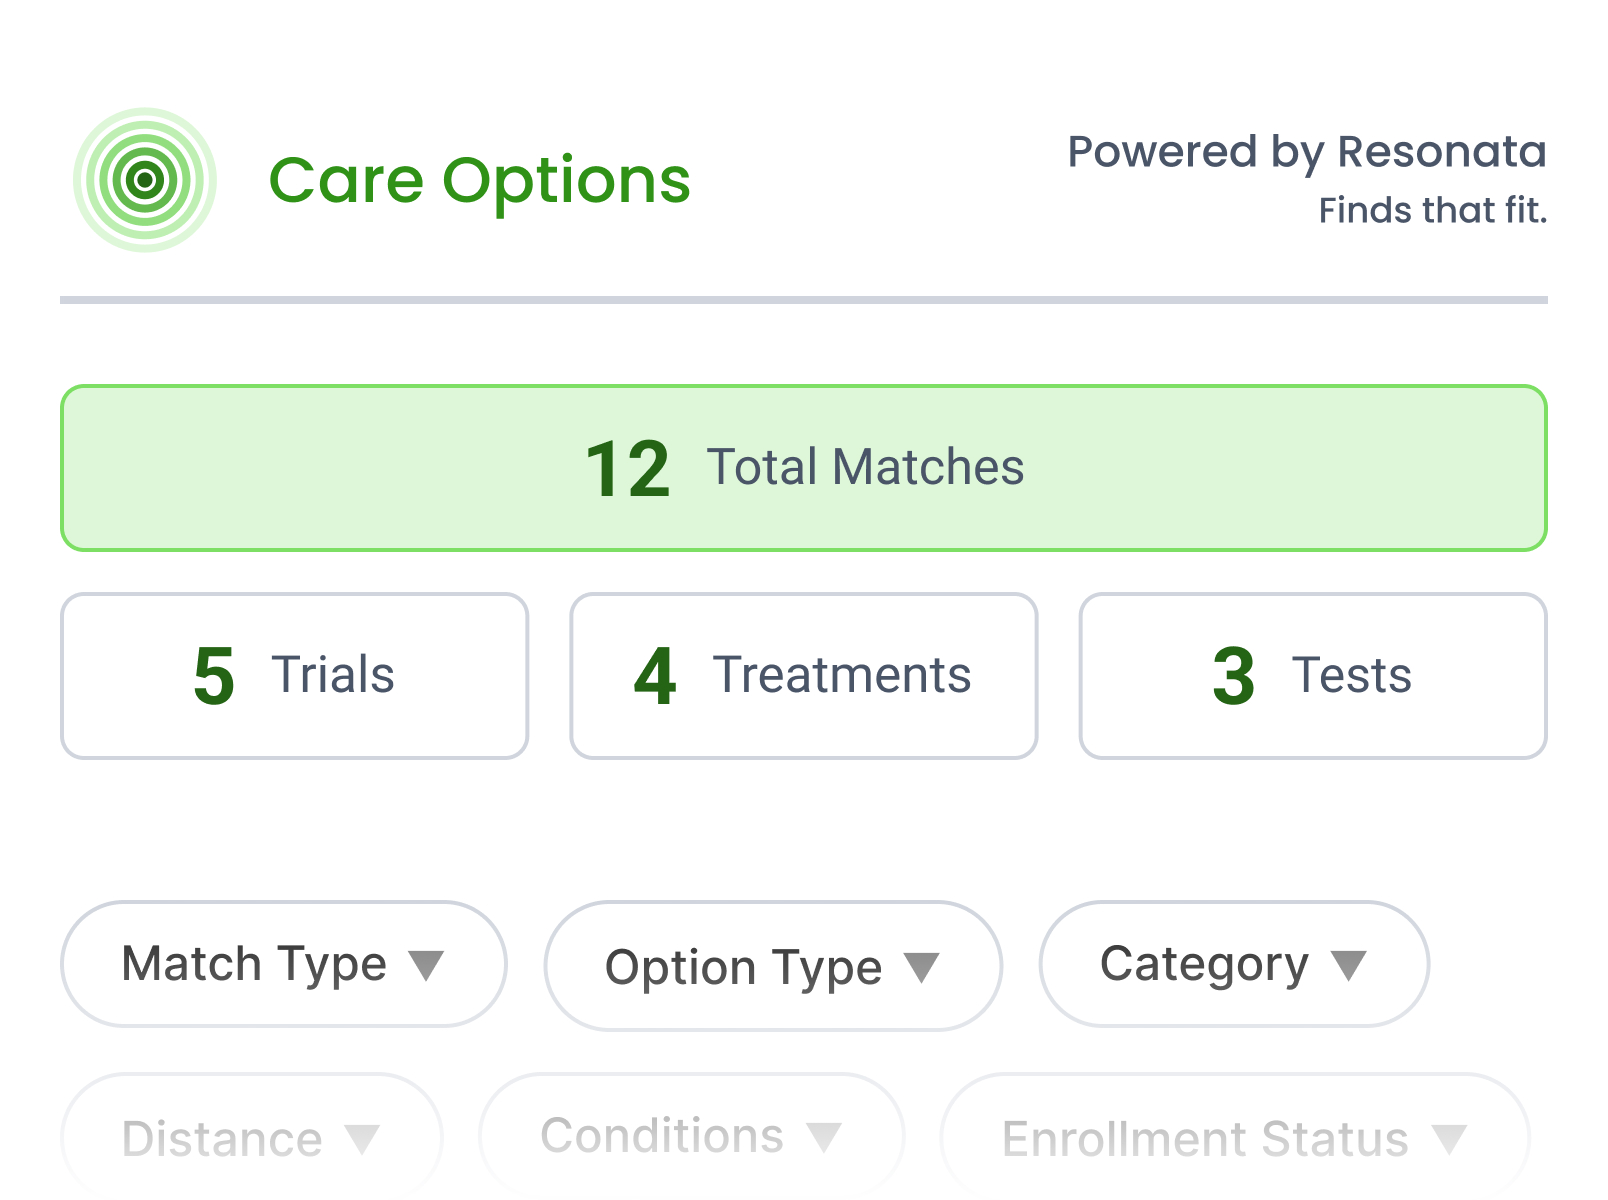Click the green concentric-circles Care Options logo

click(x=145, y=180)
